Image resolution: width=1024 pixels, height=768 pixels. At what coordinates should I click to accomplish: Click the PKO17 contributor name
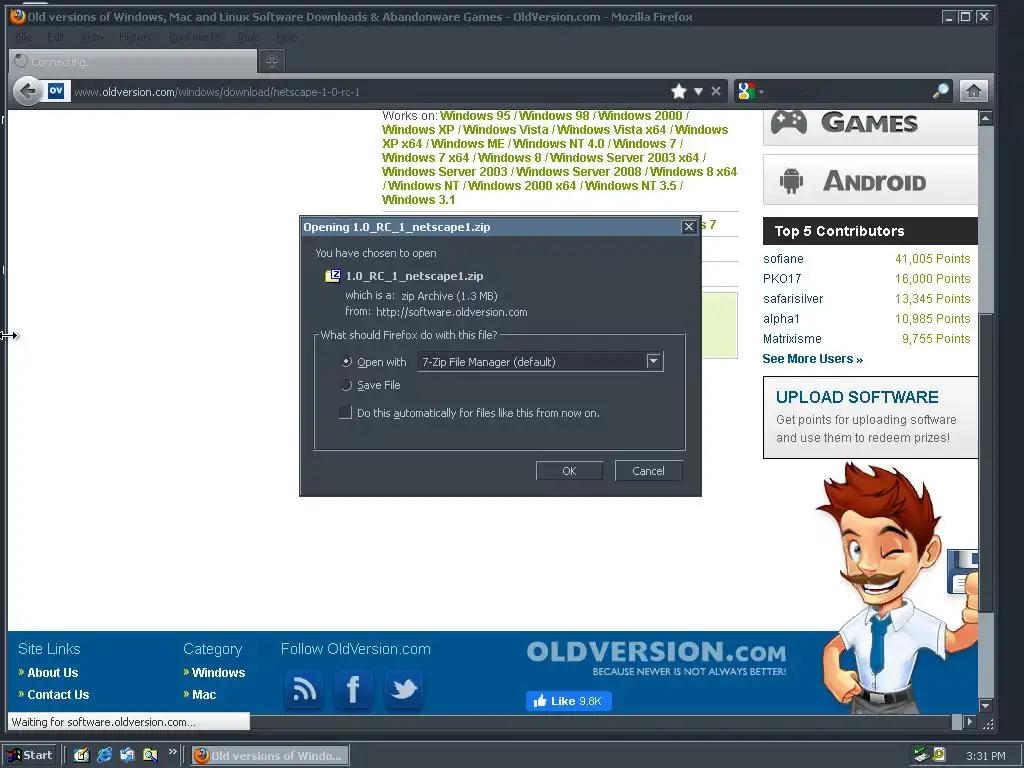782,278
